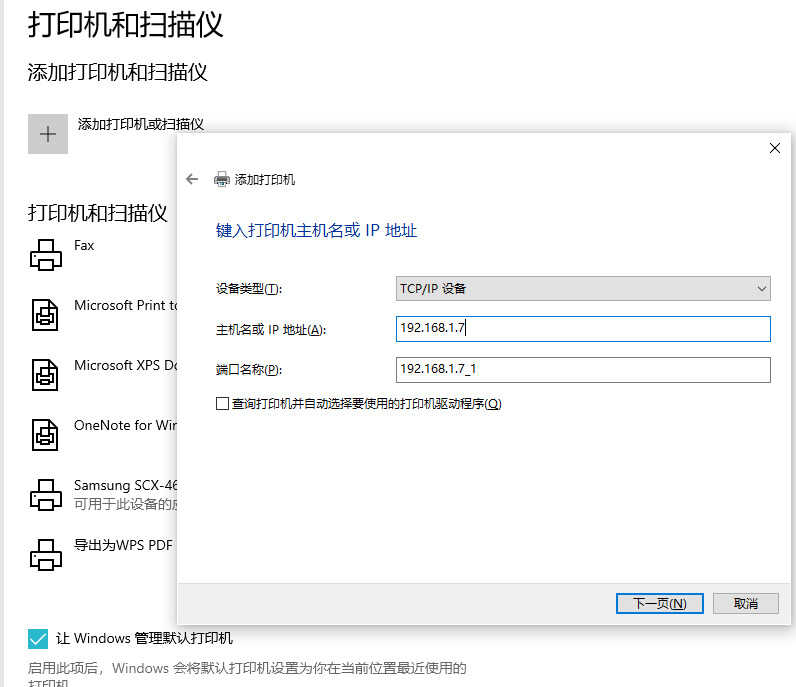The height and width of the screenshot is (687, 796).
Task: Click the Microsoft Print to PDF name
Action: point(125,305)
